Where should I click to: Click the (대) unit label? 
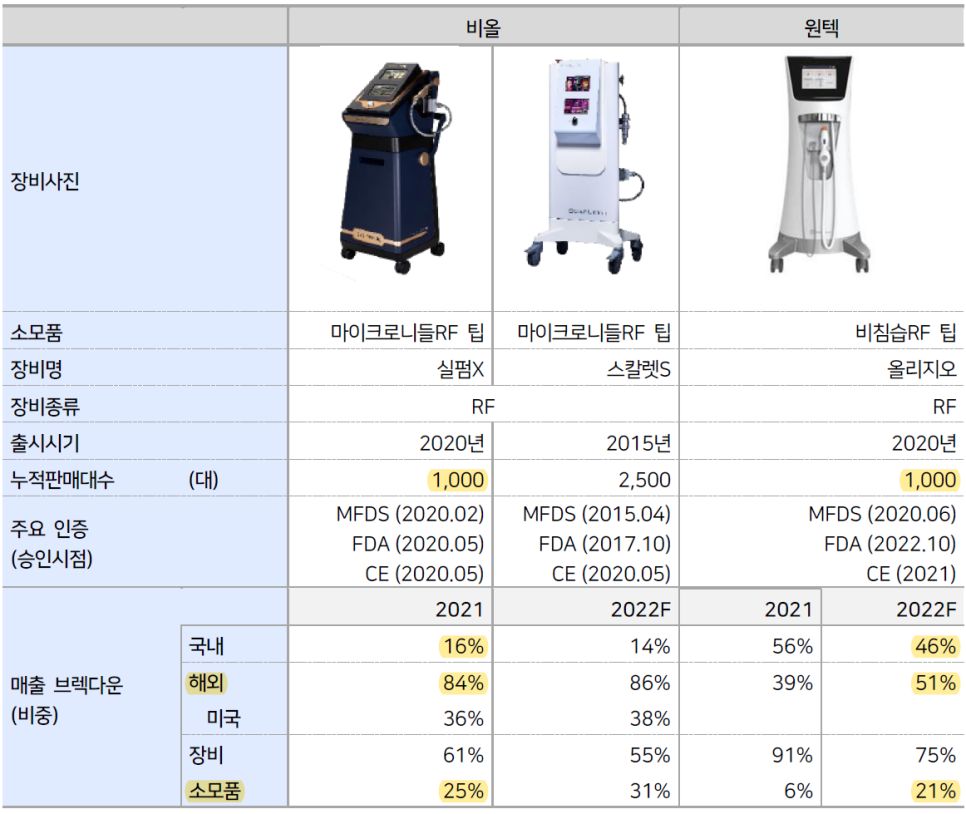[x=203, y=479]
